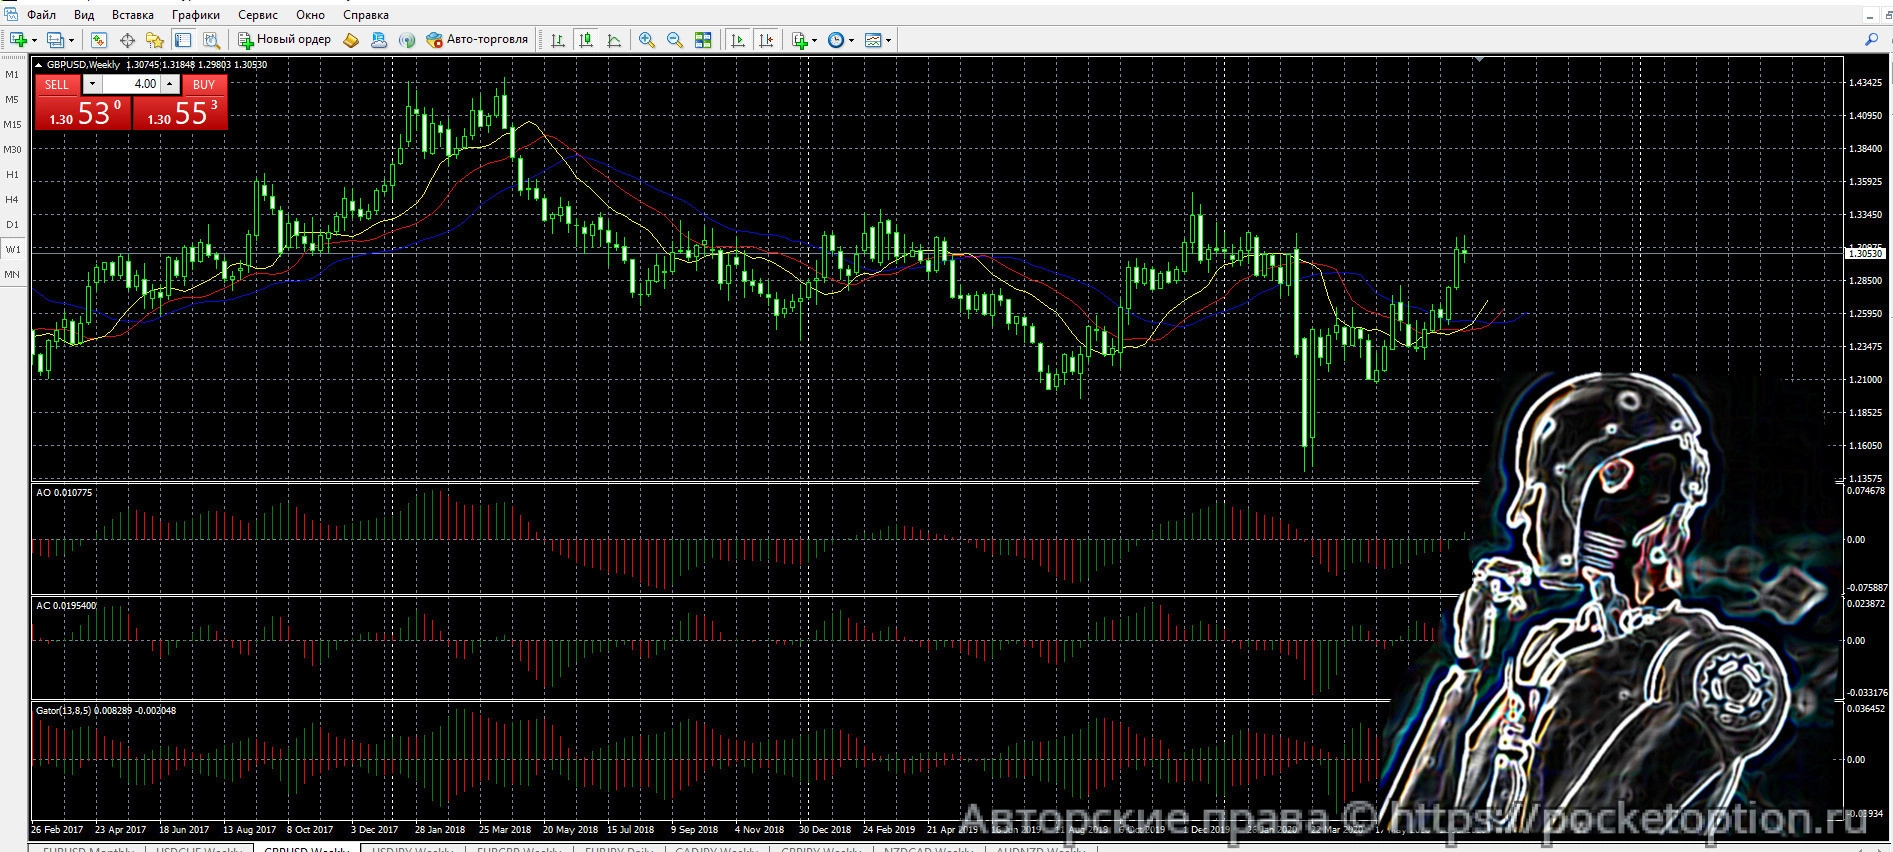Toggle the auto scroll button
The image size is (1893, 852).
(x=738, y=40)
